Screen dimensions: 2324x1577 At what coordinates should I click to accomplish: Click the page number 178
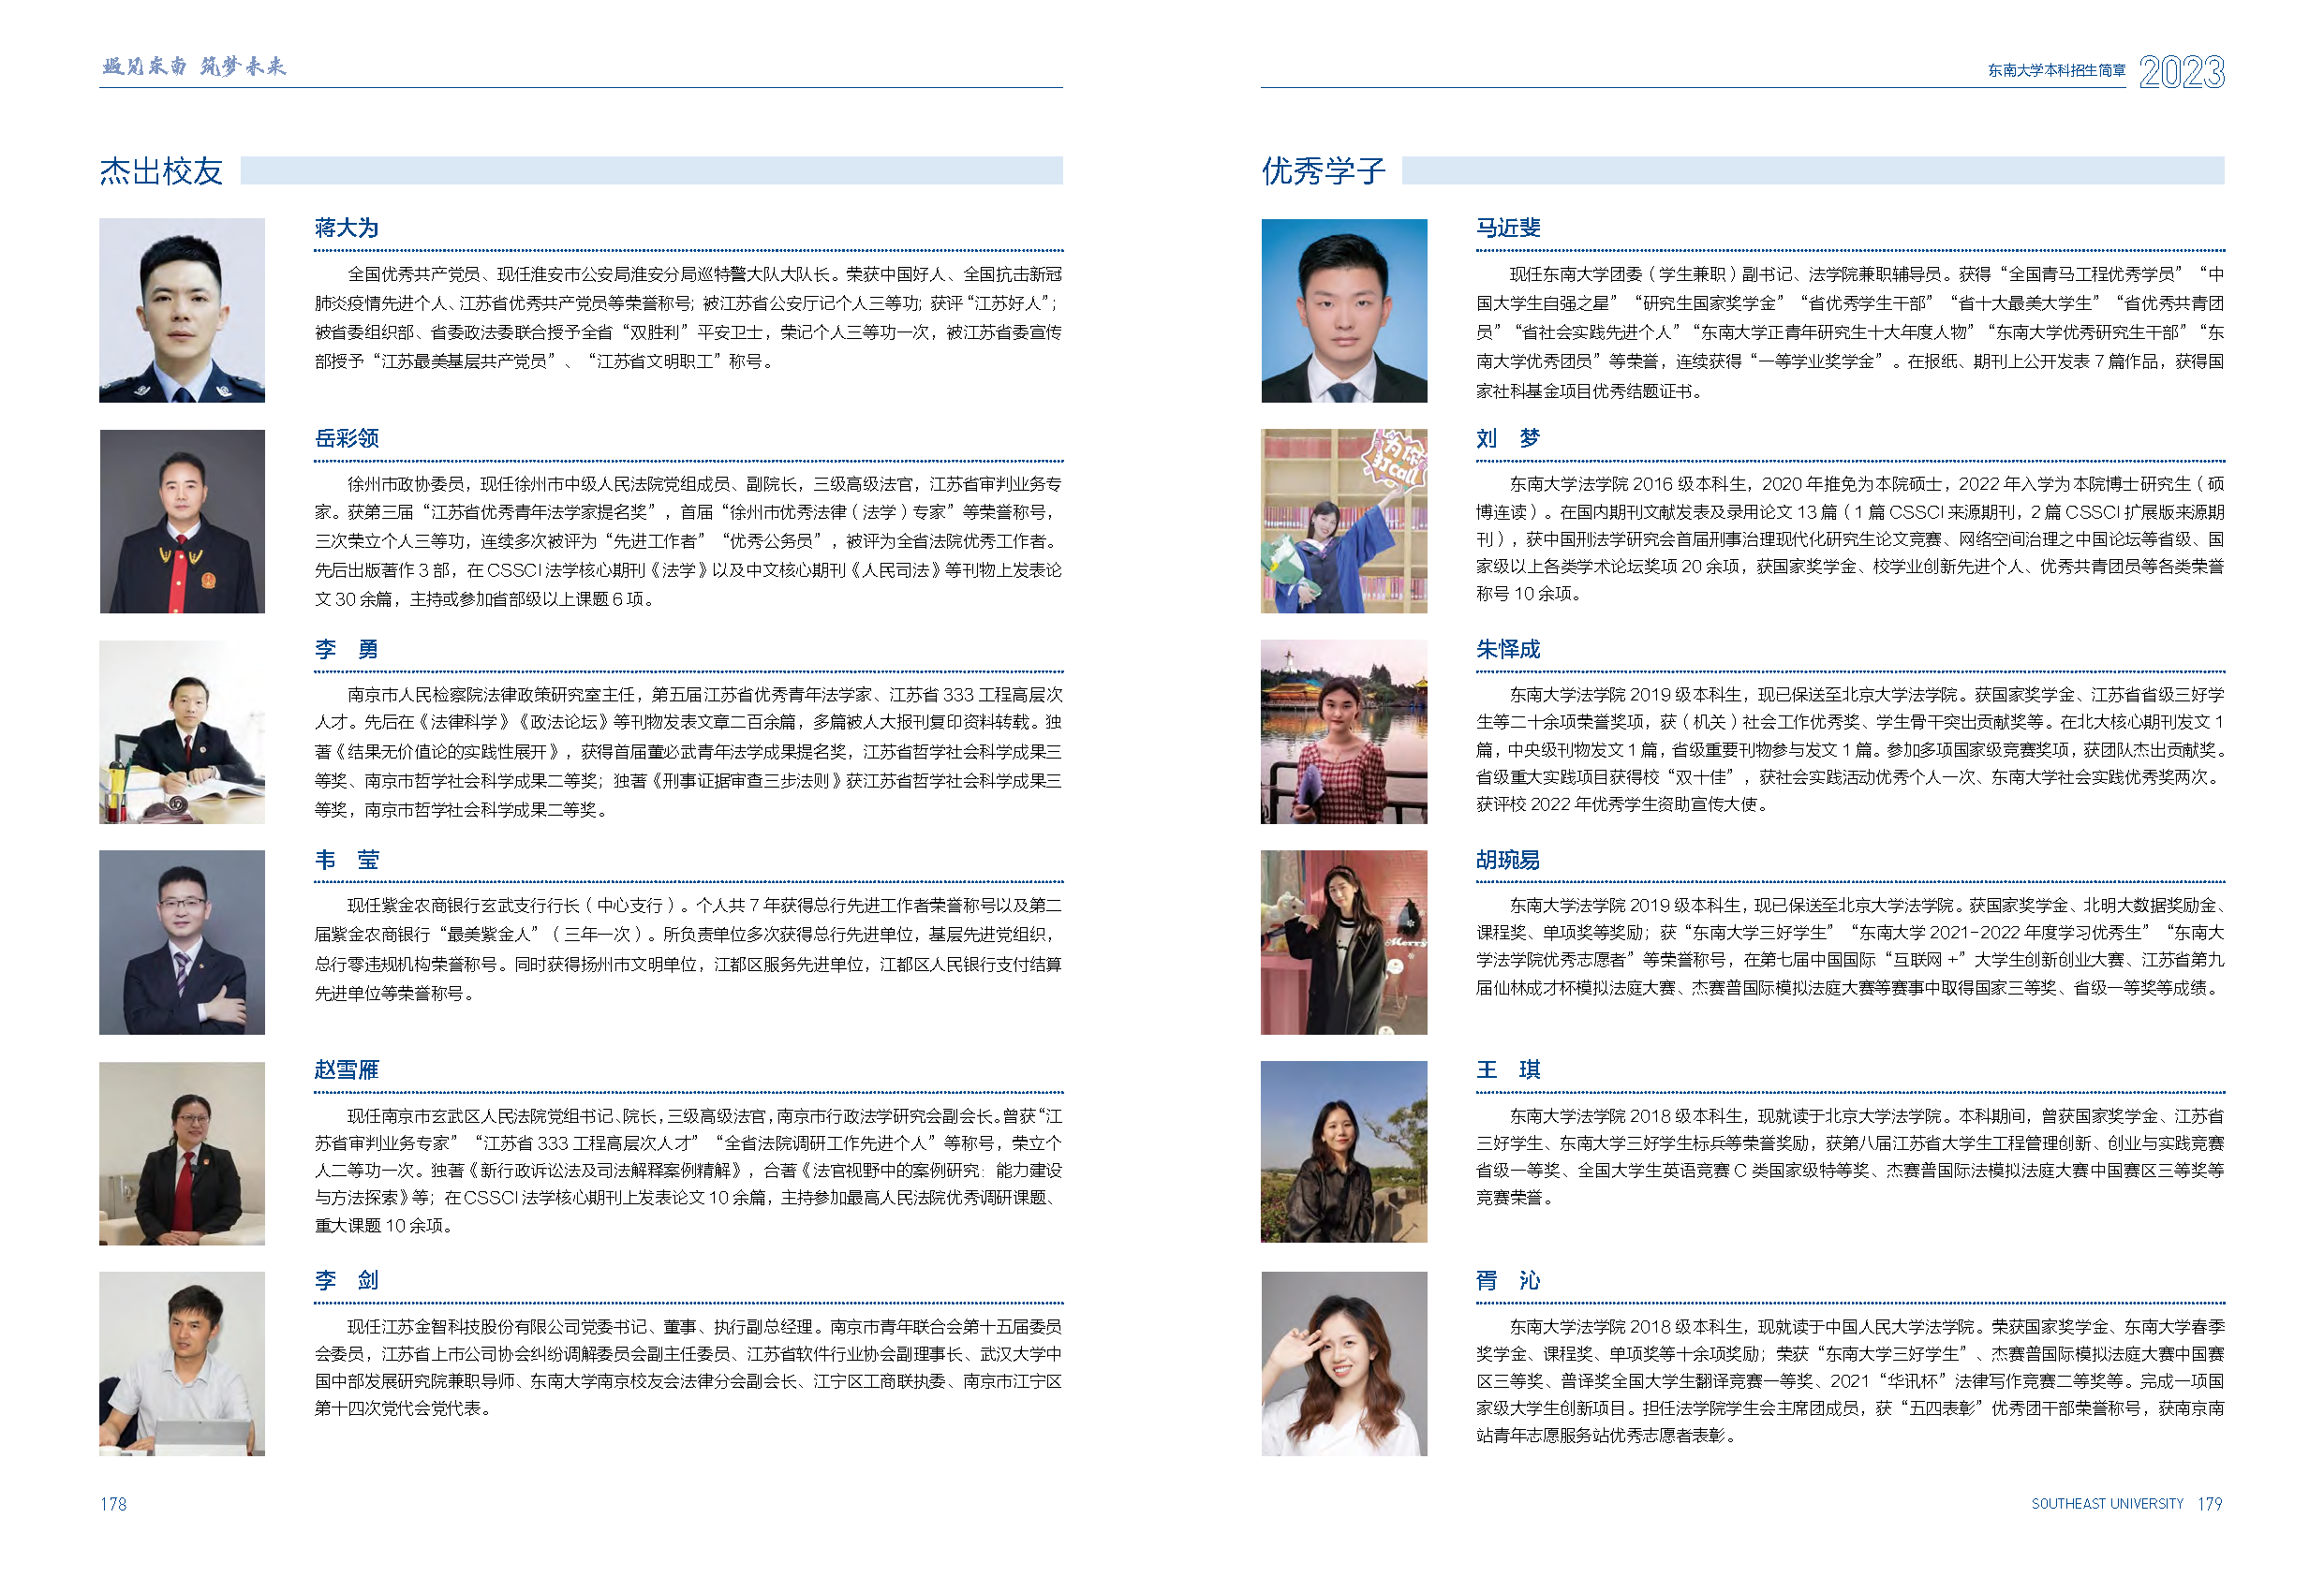113,1504
